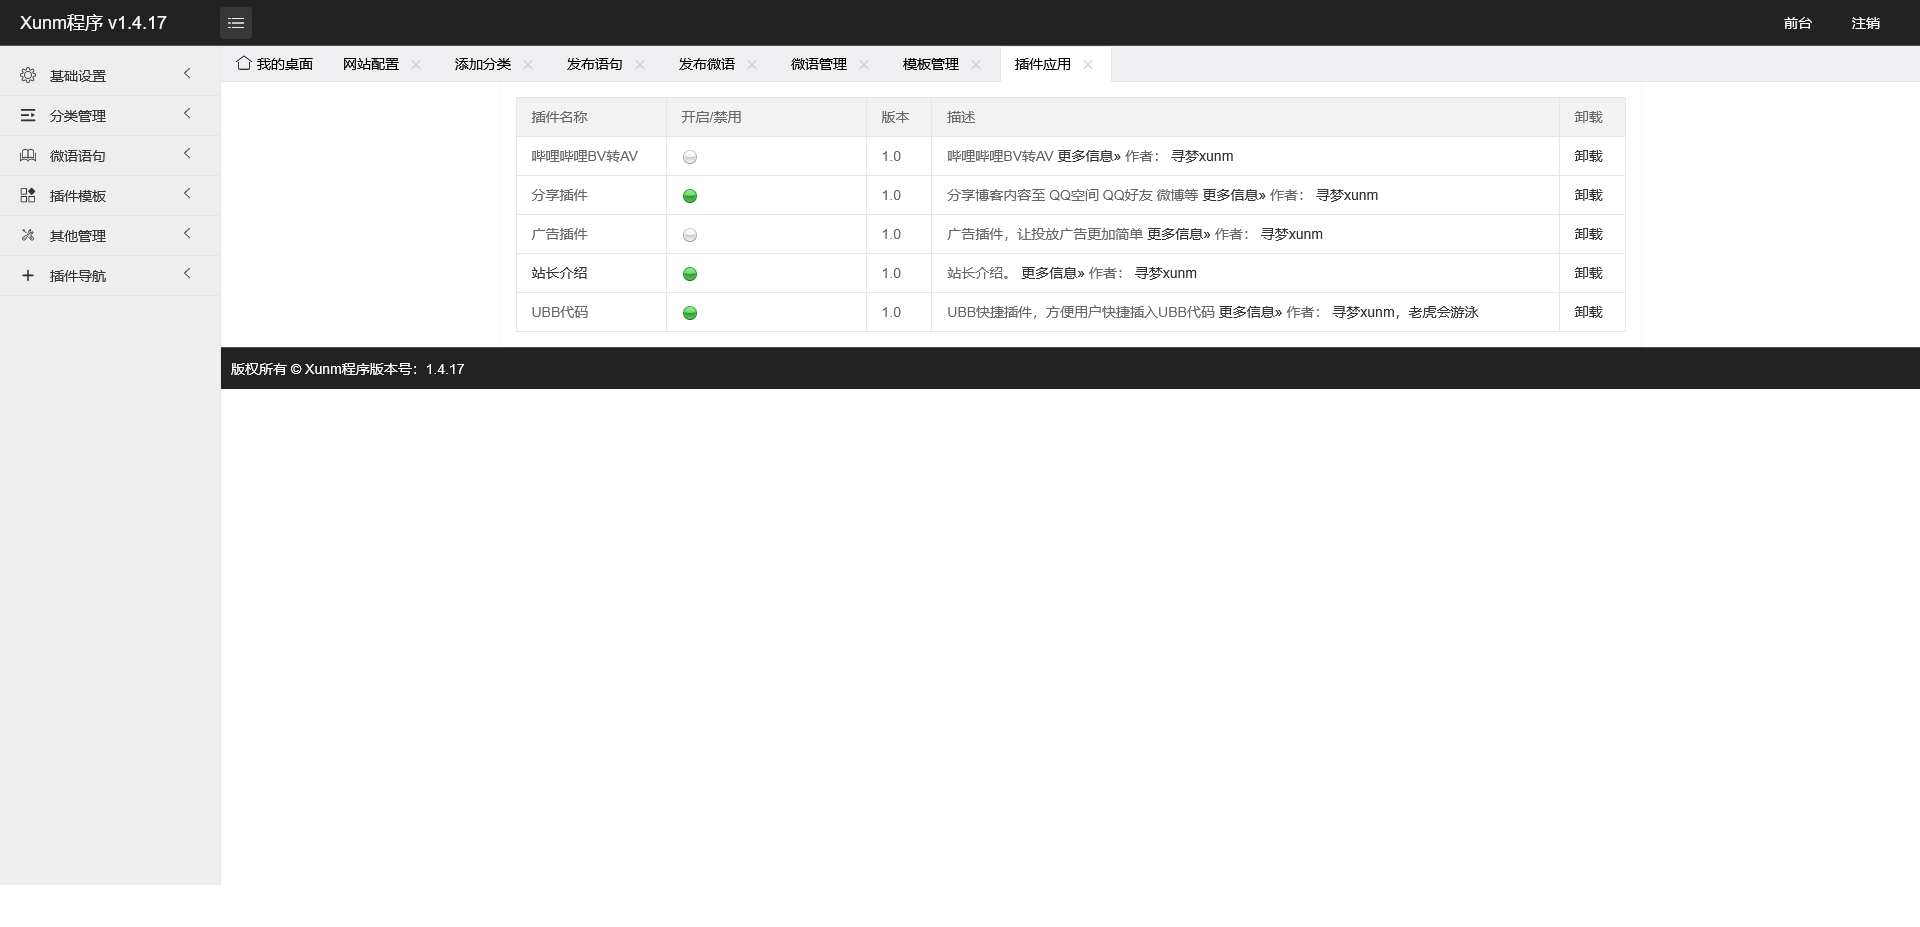
Task: Click the home icon on 我的桌面 tab
Action: click(x=244, y=64)
